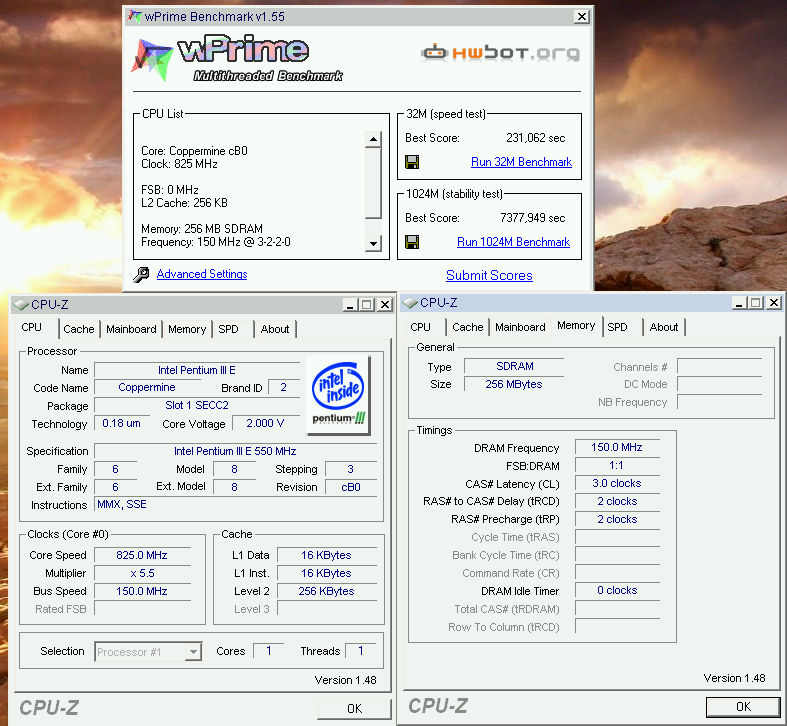
Task: Click the Revision value cB0
Action: (351, 487)
